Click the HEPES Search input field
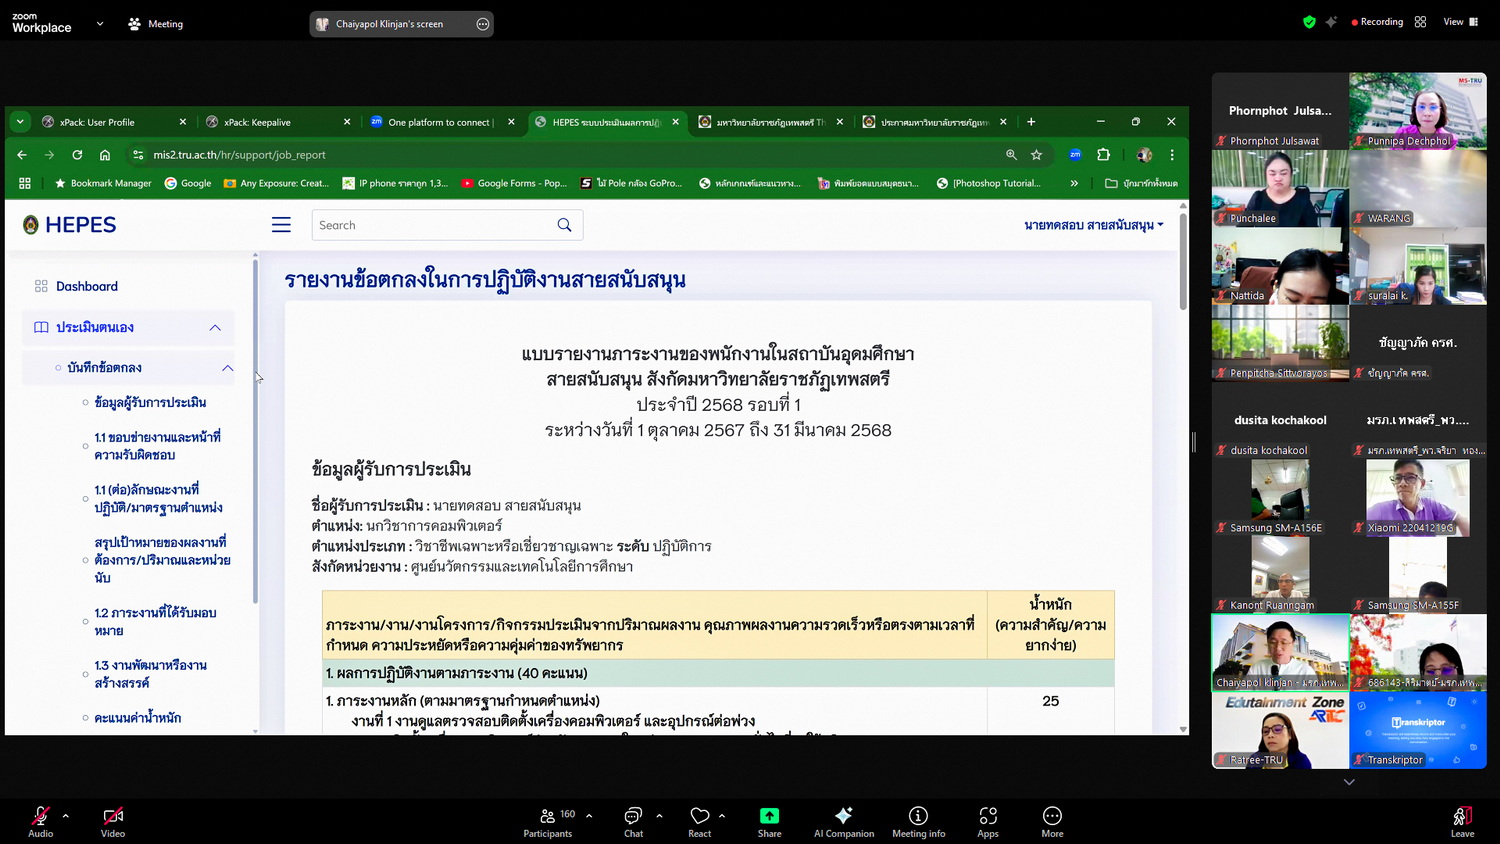The image size is (1500, 844). tap(435, 225)
